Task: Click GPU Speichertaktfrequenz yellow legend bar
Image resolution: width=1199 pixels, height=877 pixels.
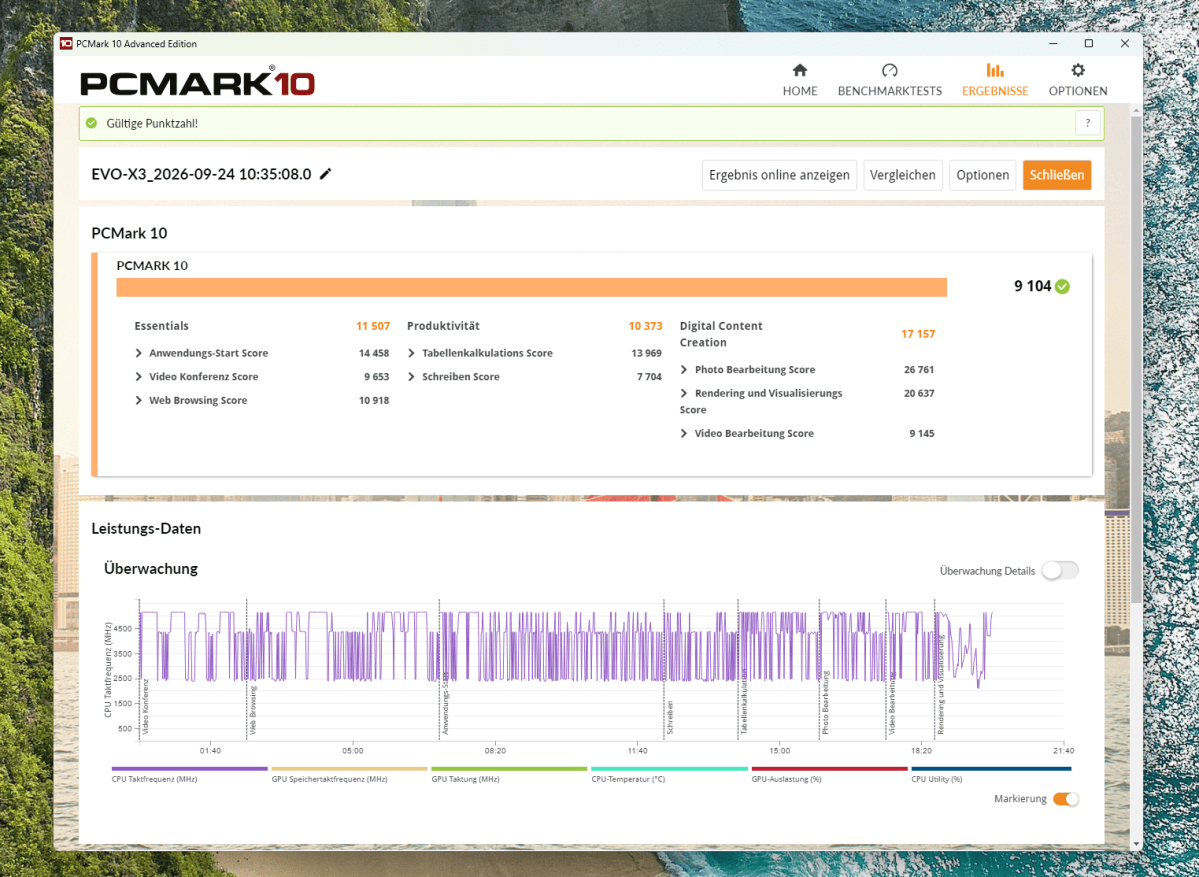Action: 349,768
